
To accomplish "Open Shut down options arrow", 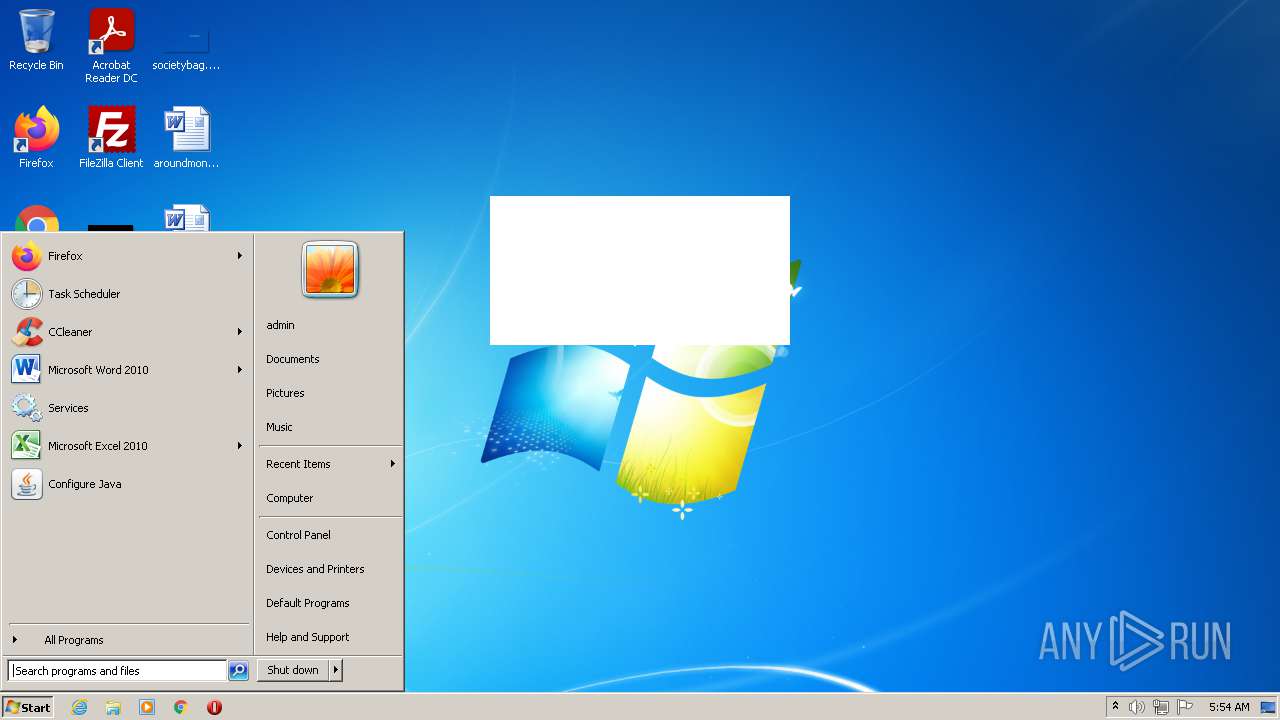I will (x=336, y=670).
